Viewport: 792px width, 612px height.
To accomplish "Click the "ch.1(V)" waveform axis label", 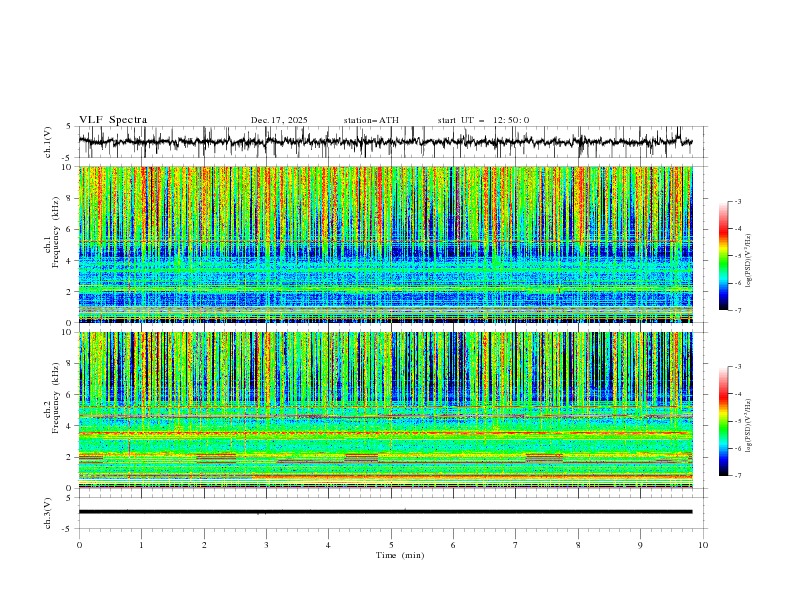I will point(48,142).
